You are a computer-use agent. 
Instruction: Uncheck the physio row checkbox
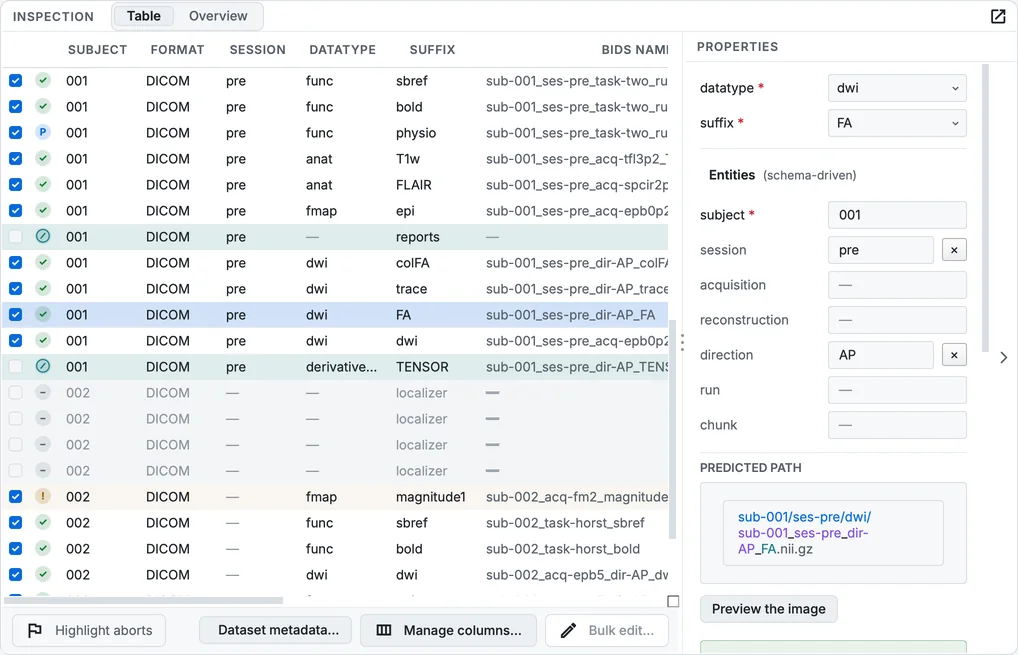(16, 132)
